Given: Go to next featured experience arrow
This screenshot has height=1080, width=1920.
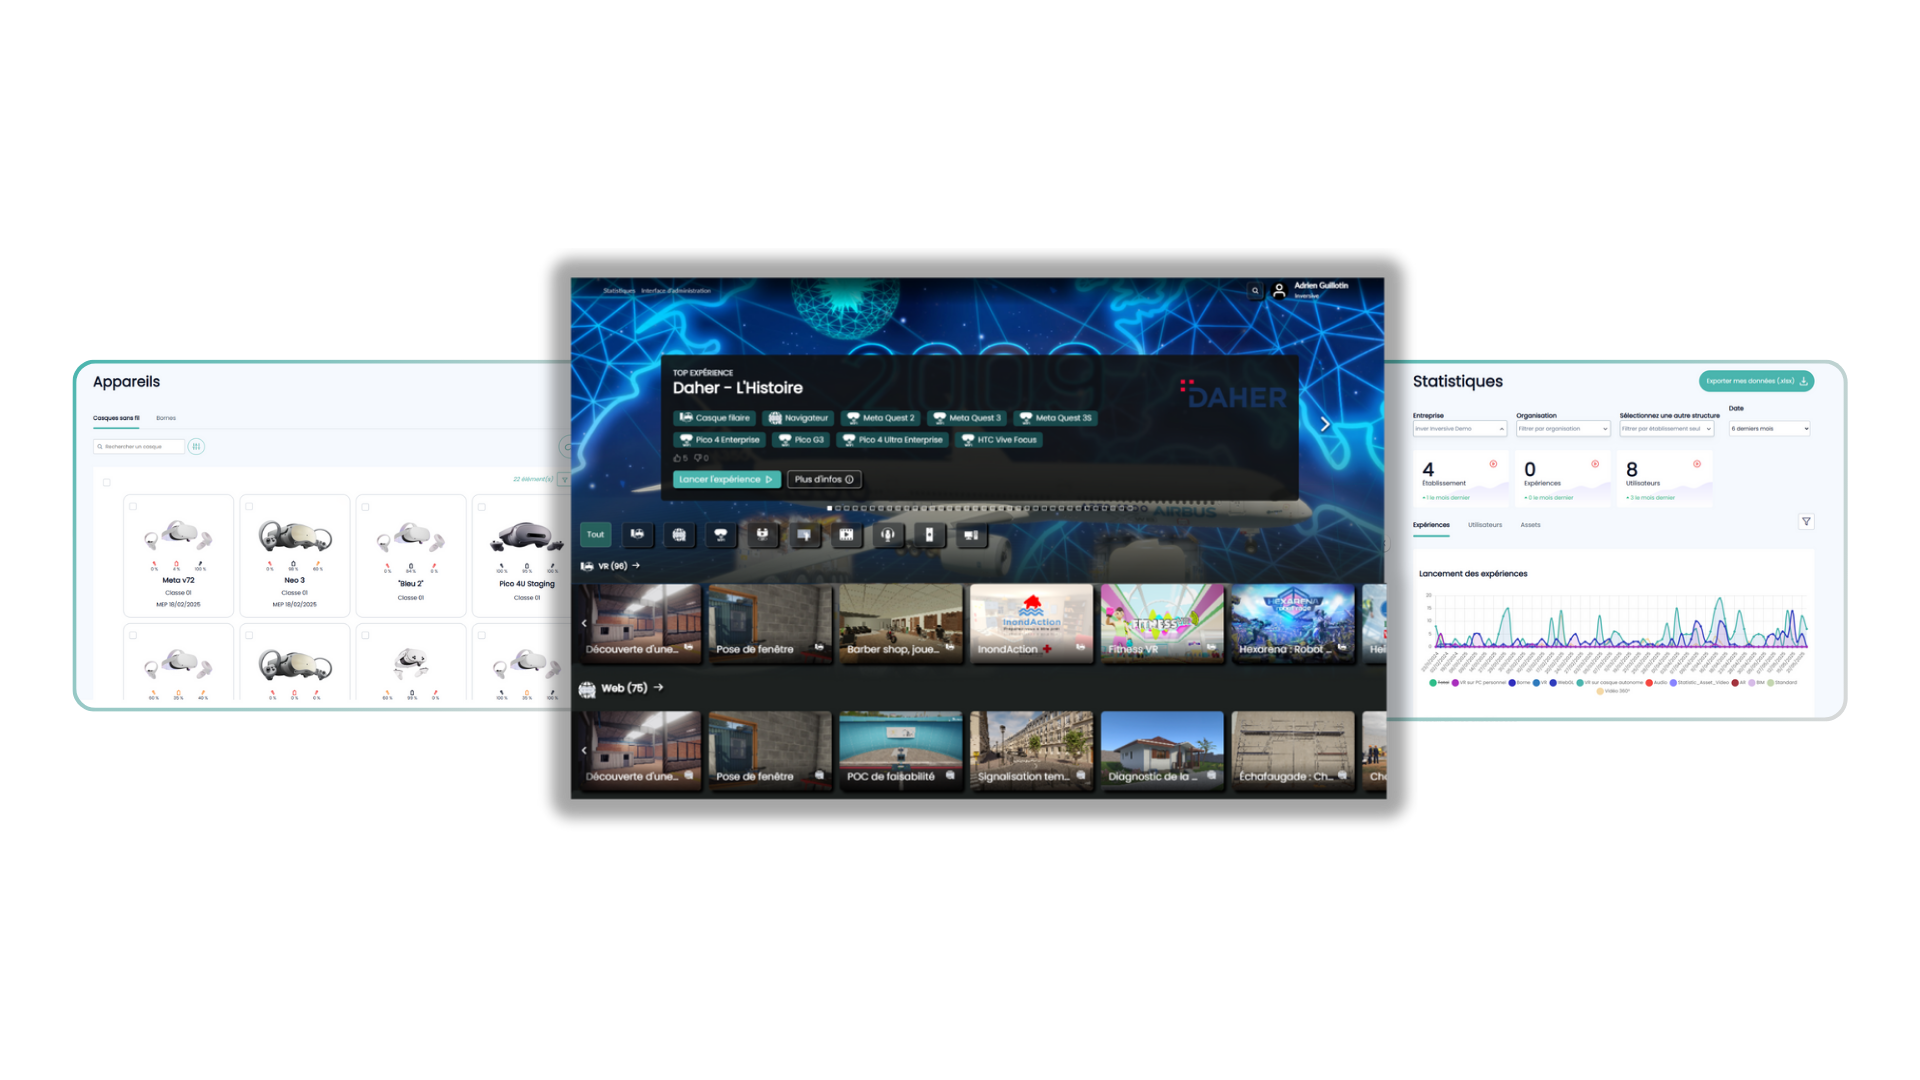Looking at the screenshot, I should tap(1325, 424).
